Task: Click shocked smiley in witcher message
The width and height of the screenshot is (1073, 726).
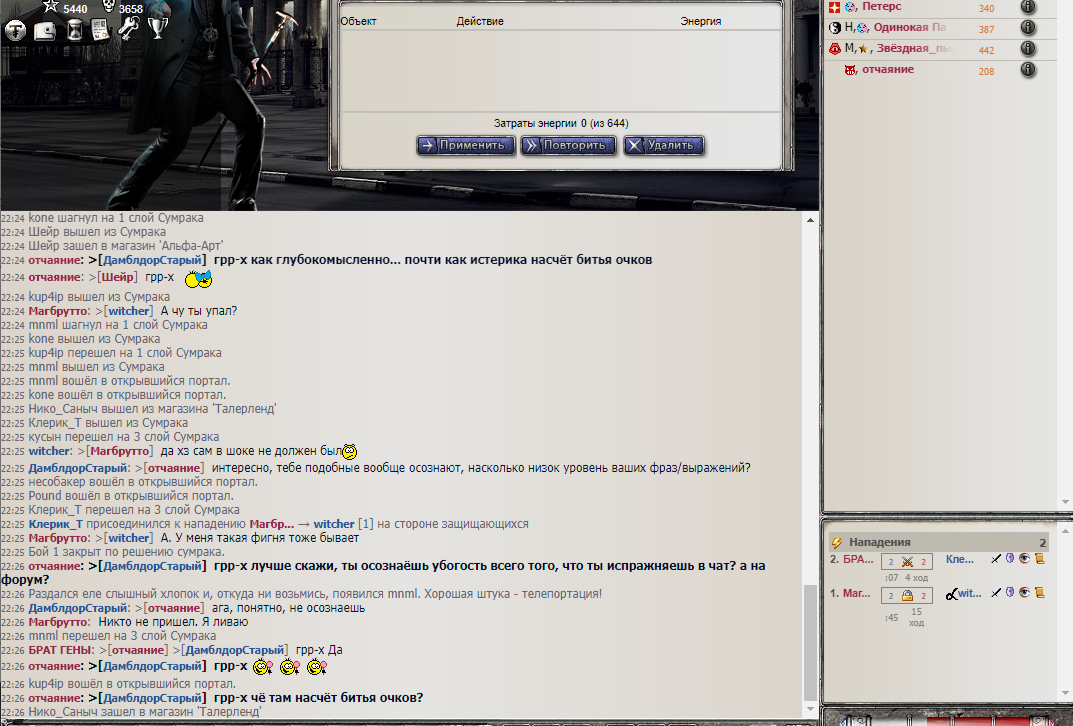Action: [350, 452]
